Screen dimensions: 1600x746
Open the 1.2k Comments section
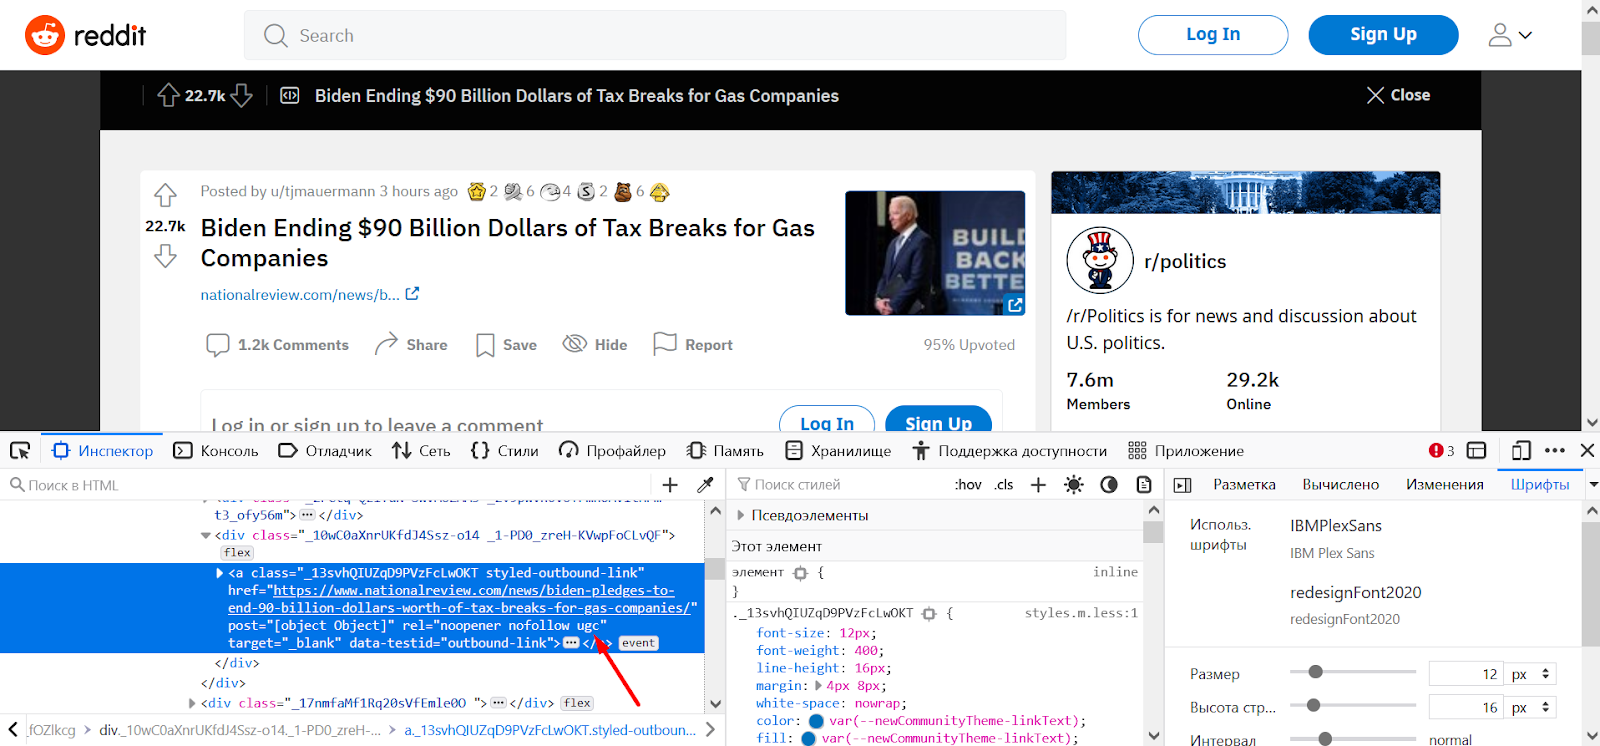pyautogui.click(x=277, y=345)
